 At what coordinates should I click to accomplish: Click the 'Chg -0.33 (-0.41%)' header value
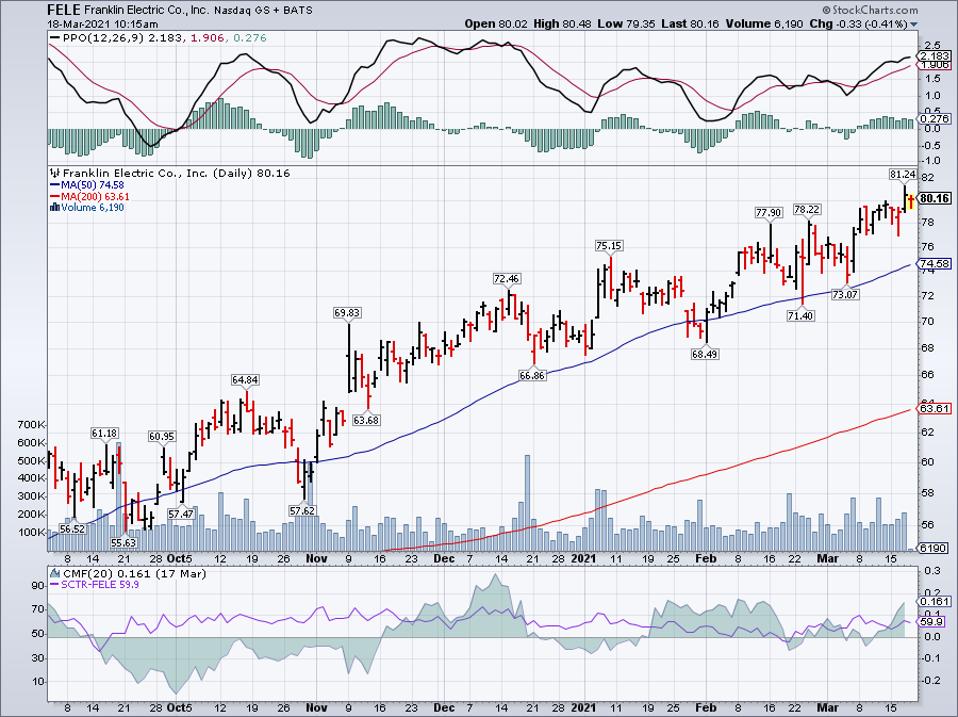[859, 24]
